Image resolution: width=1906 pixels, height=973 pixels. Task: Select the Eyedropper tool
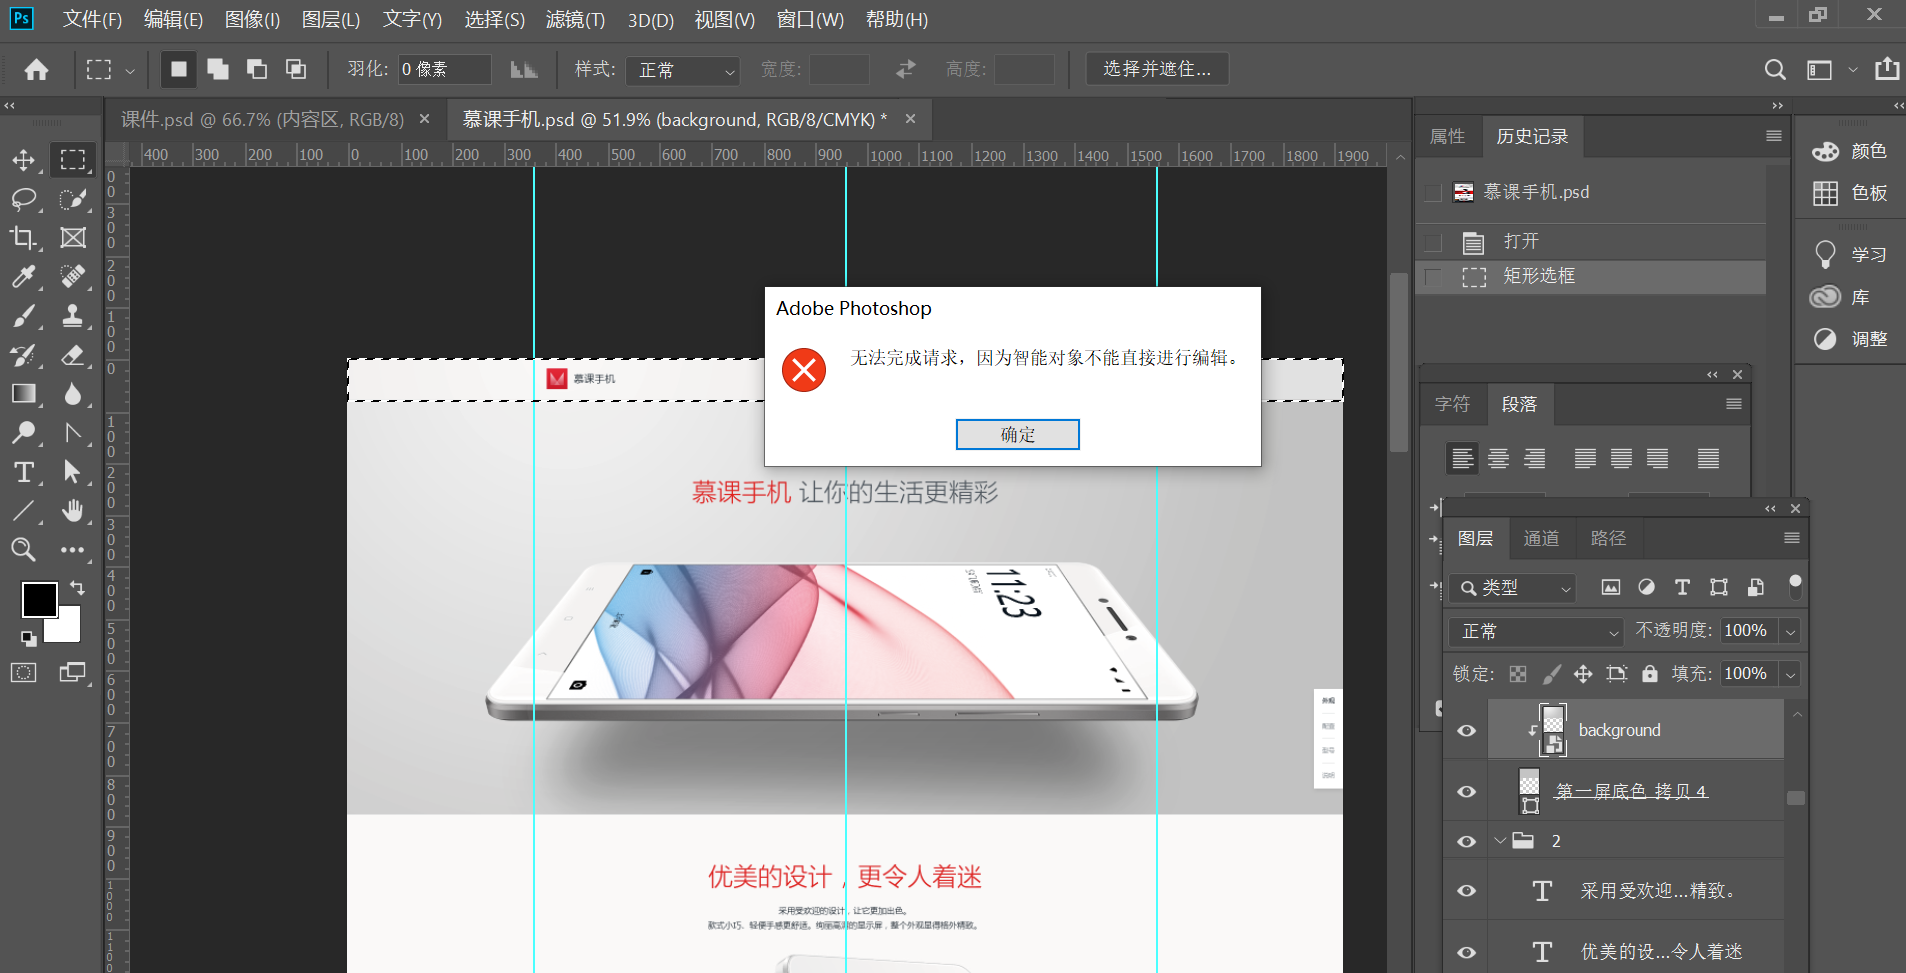[x=24, y=277]
